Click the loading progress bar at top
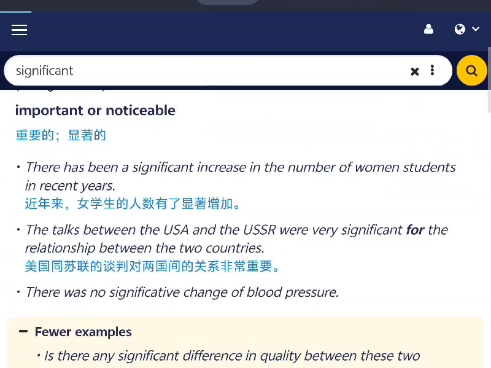The width and height of the screenshot is (491, 368). point(16,12)
